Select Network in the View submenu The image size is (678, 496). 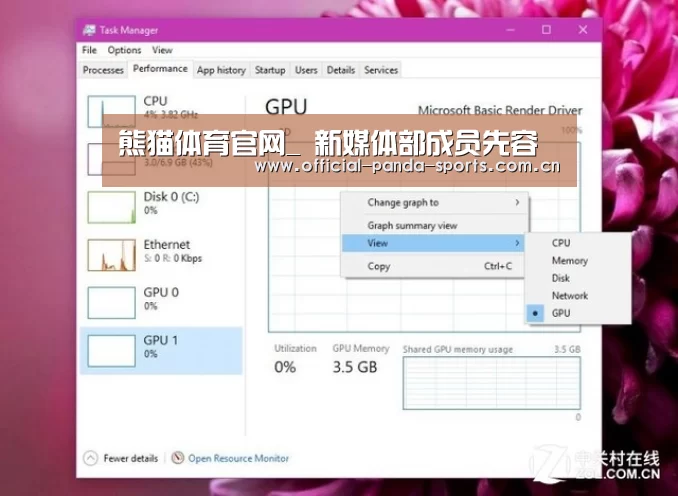[x=578, y=296]
